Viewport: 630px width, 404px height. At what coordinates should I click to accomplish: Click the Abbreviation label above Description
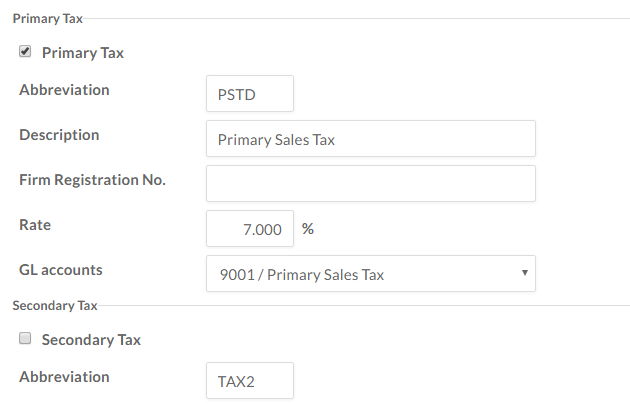pyautogui.click(x=64, y=90)
